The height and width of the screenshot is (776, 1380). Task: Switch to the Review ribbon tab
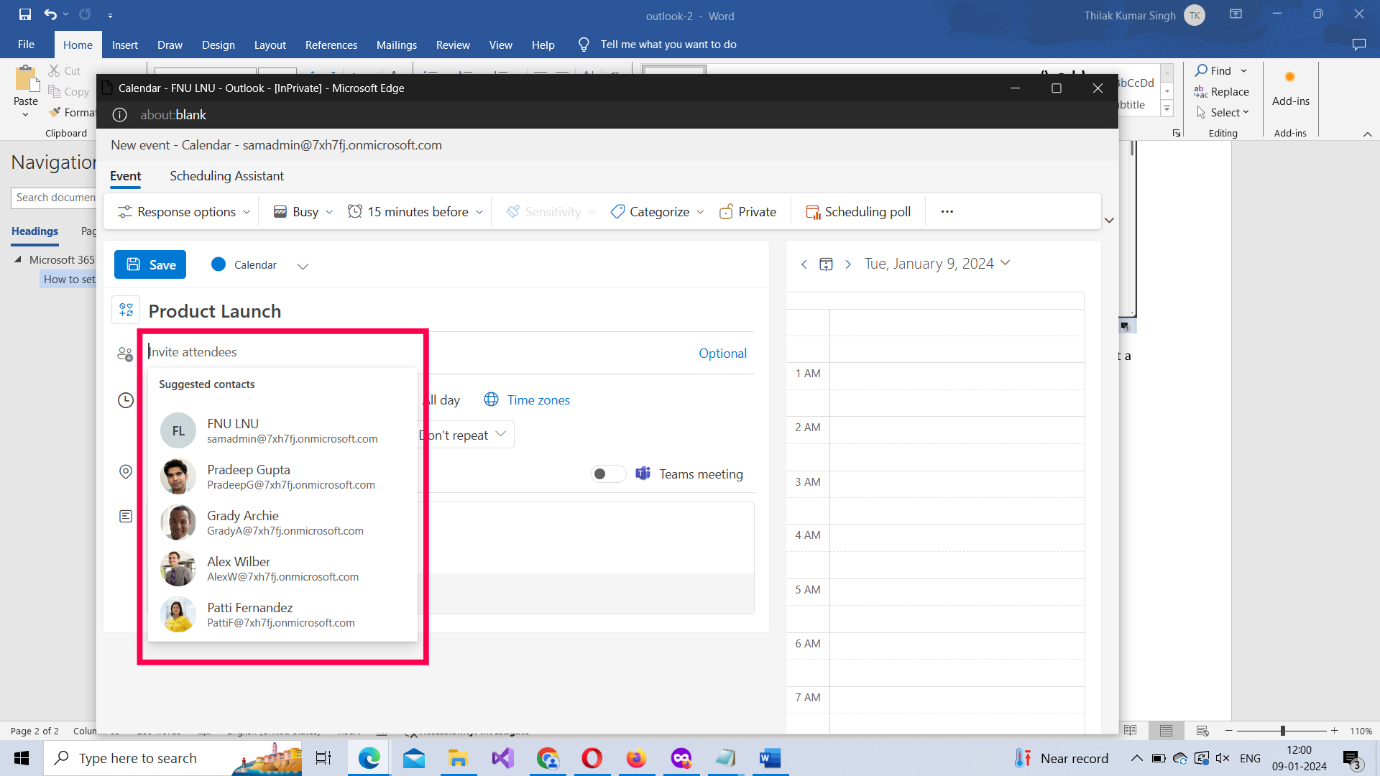tap(453, 45)
